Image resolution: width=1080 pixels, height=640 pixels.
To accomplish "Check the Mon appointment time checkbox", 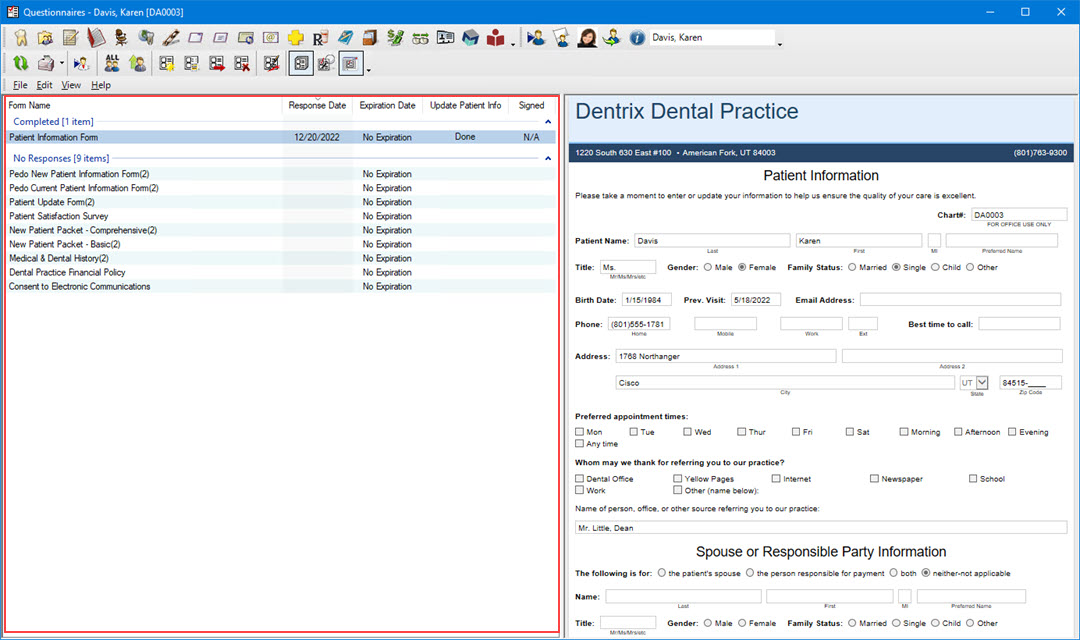I will (x=580, y=432).
